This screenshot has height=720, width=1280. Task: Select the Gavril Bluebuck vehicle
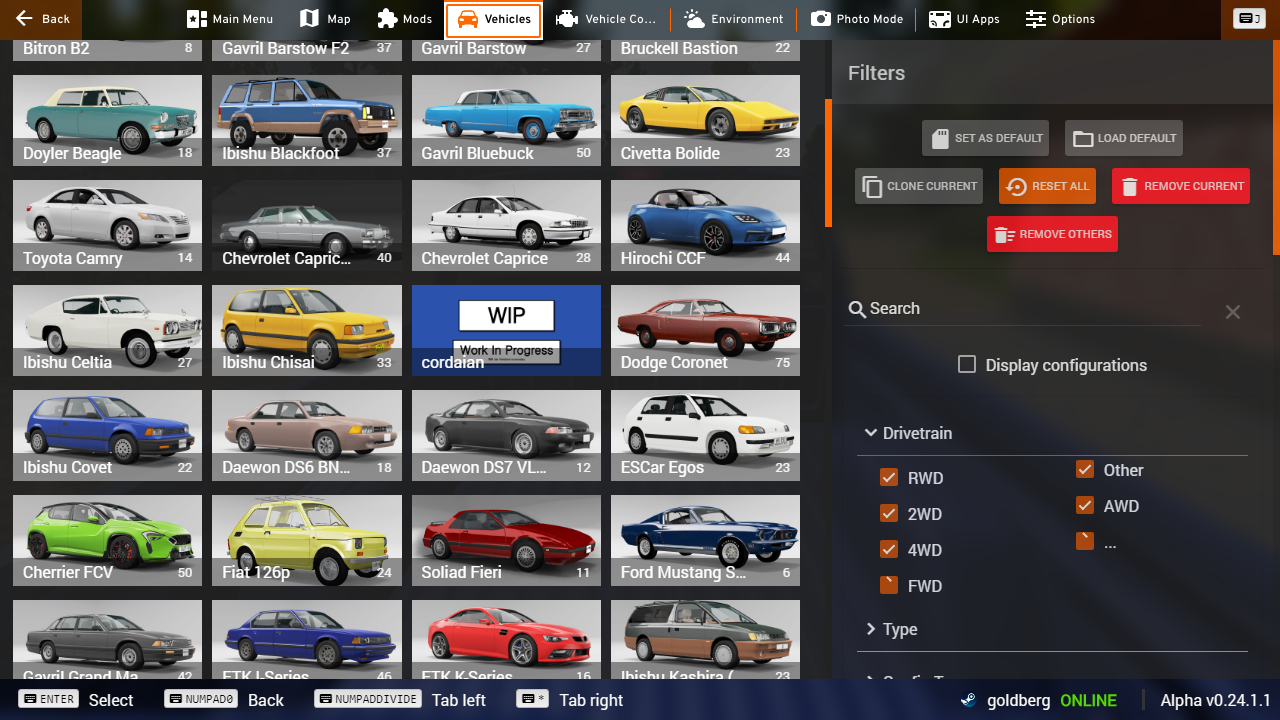506,121
